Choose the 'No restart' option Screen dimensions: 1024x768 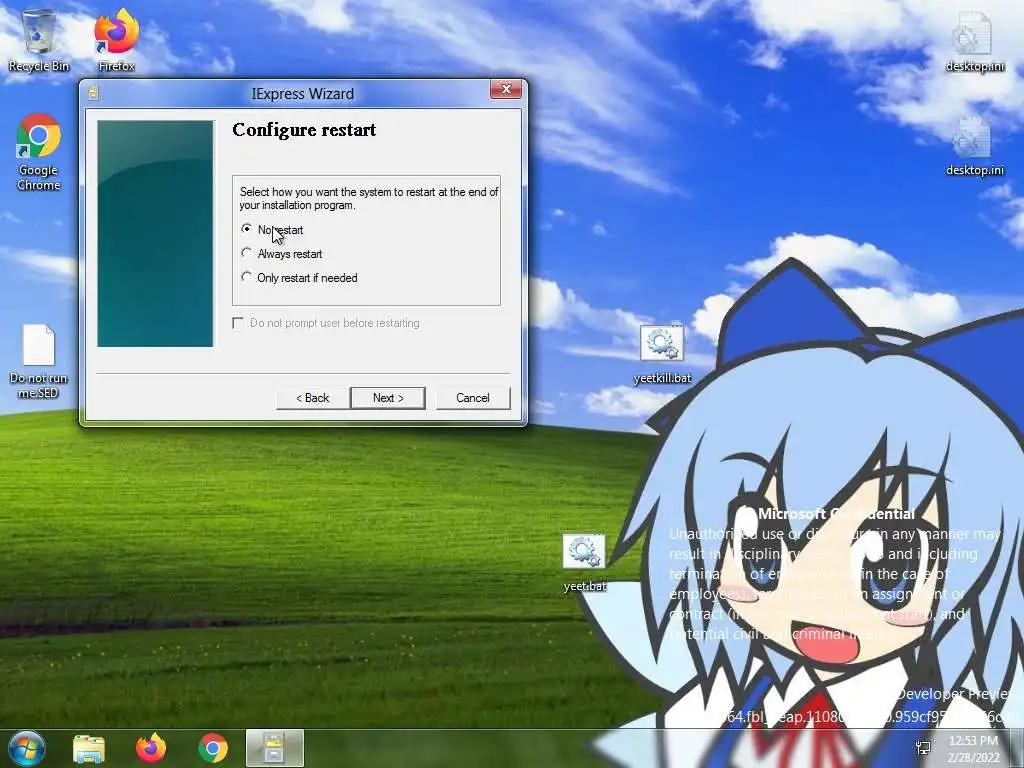[272, 229]
